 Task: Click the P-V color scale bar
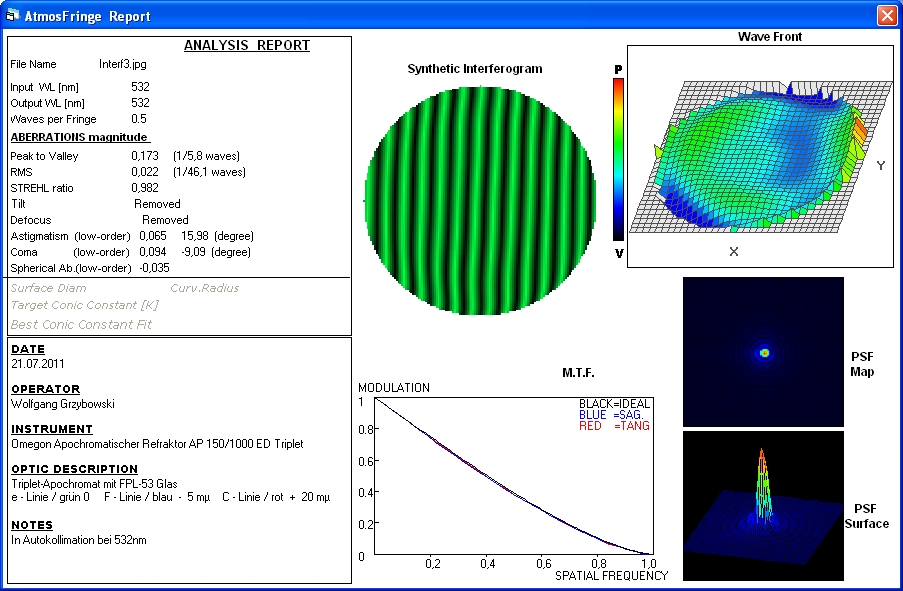[618, 160]
